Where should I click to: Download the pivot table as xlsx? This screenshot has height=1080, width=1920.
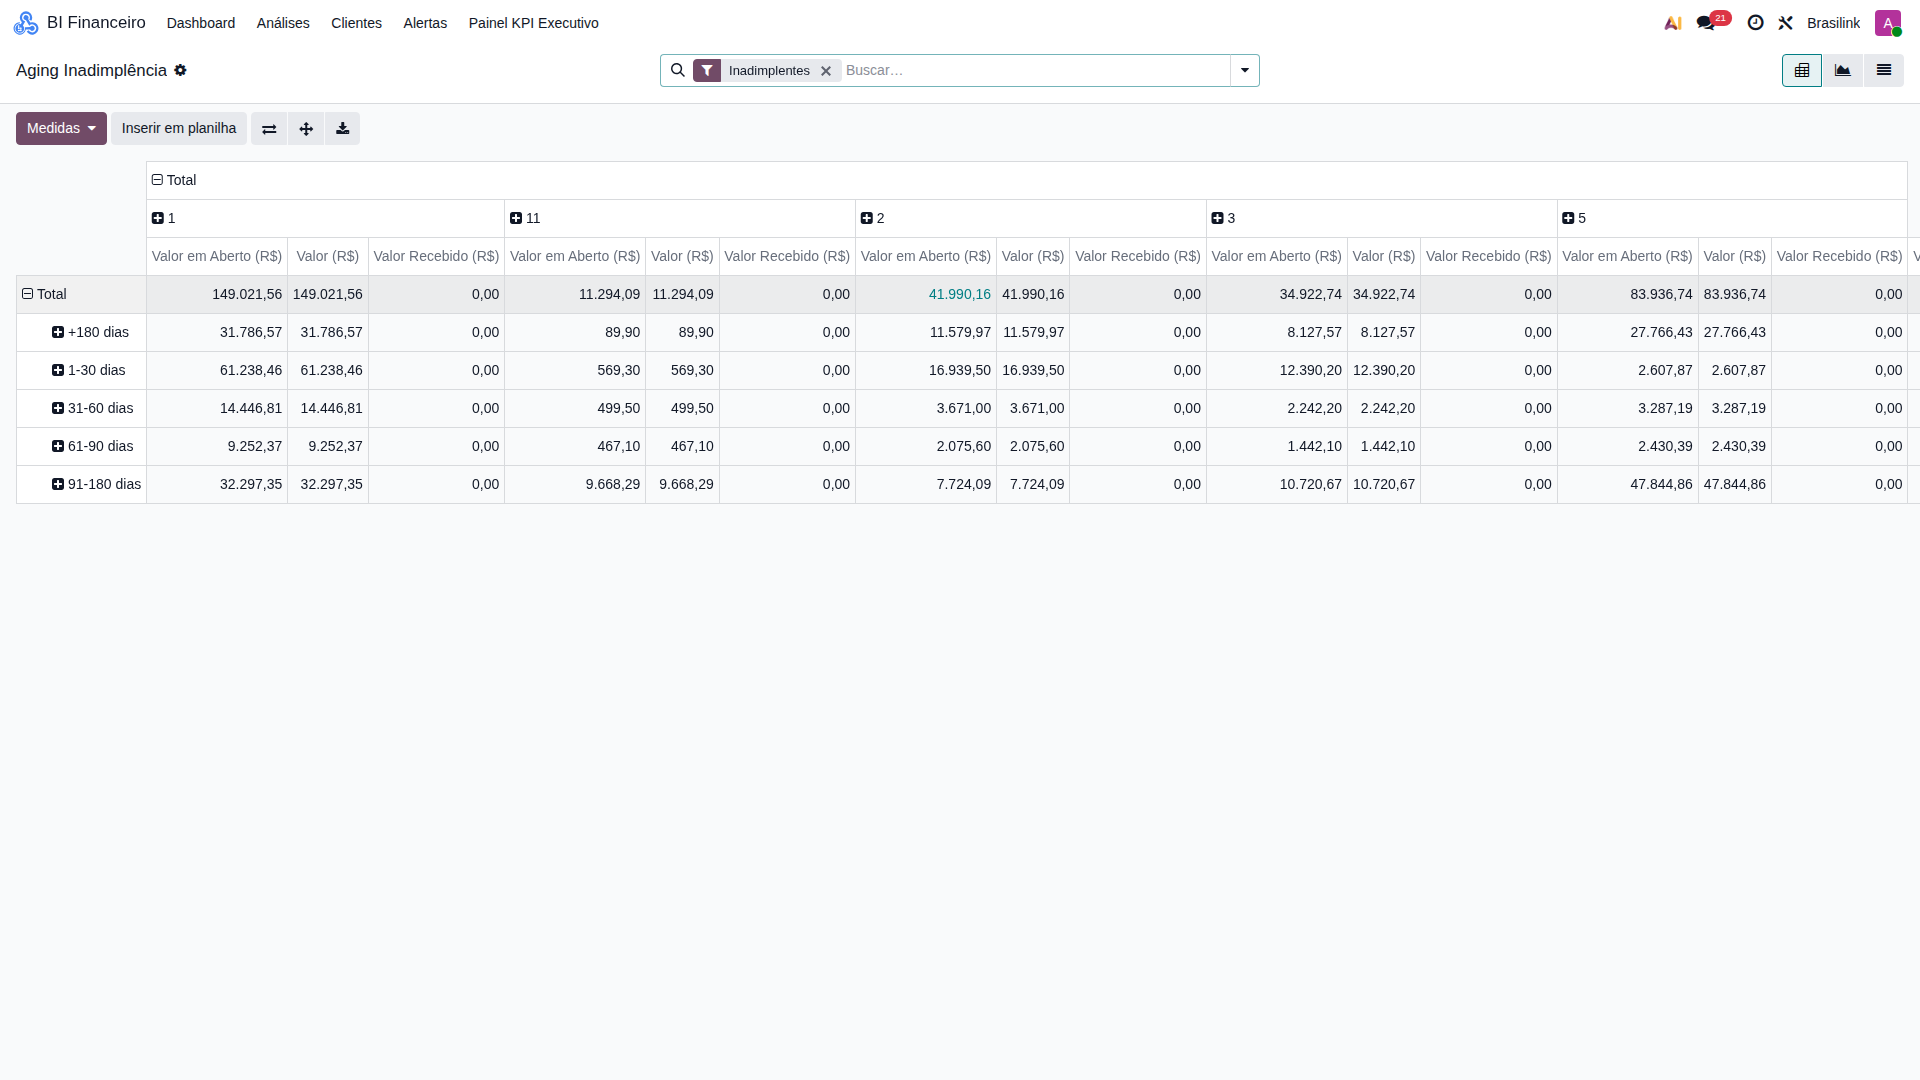(342, 129)
